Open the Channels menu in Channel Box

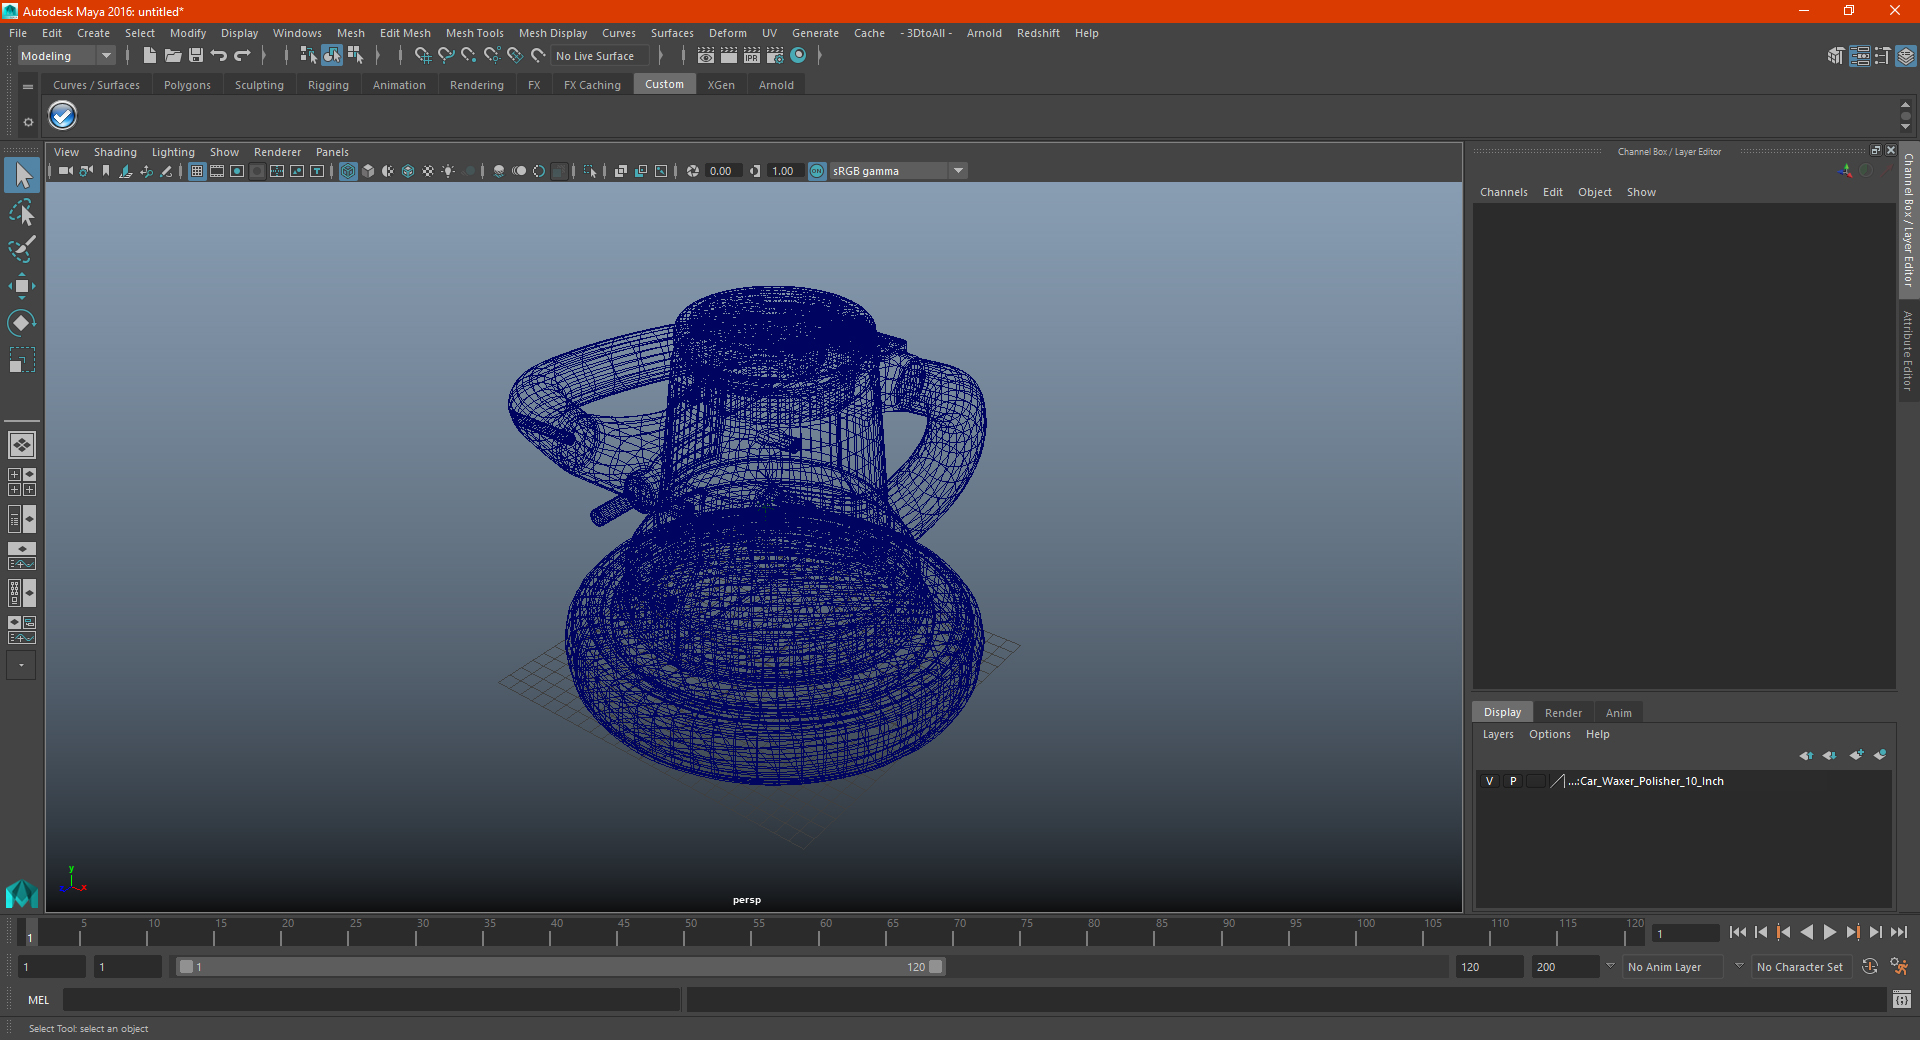coord(1503,192)
